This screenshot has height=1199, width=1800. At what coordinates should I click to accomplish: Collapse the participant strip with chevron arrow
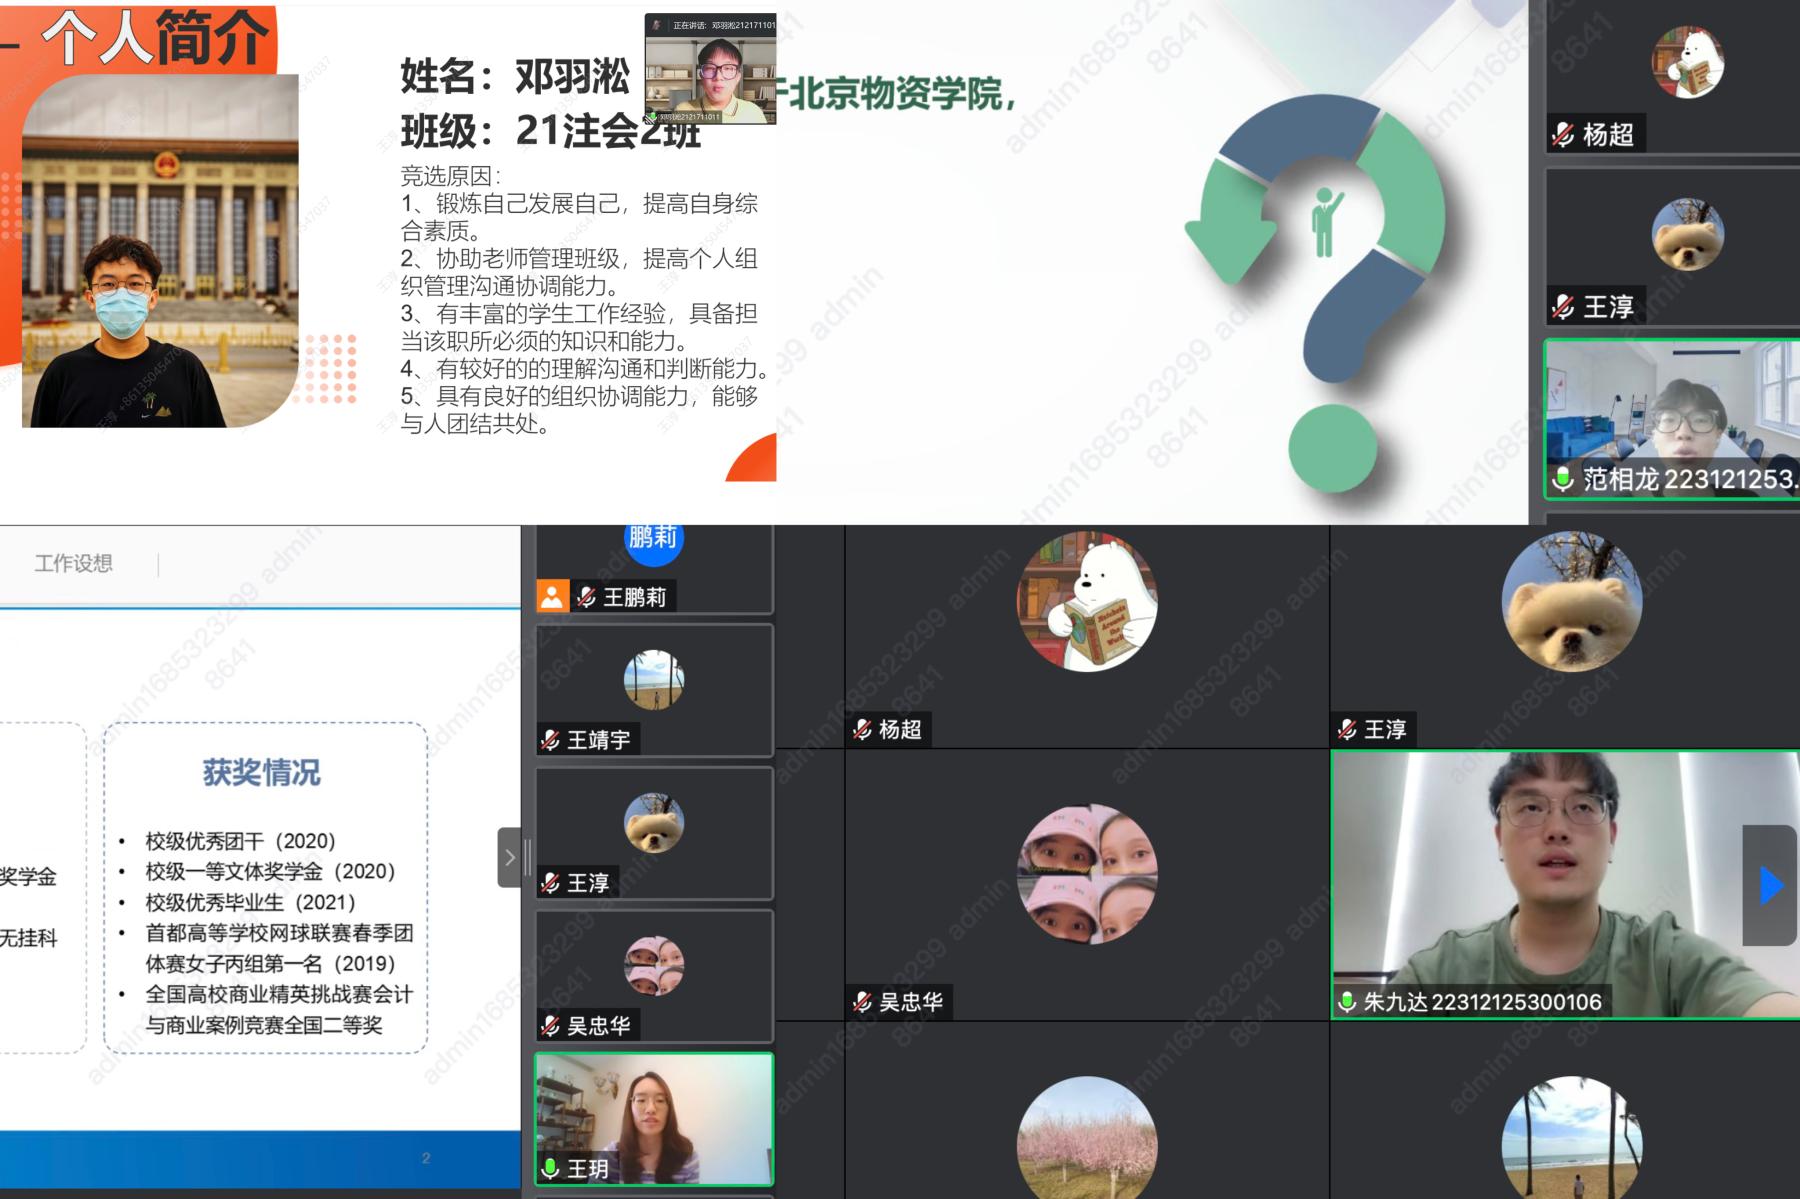coord(509,857)
